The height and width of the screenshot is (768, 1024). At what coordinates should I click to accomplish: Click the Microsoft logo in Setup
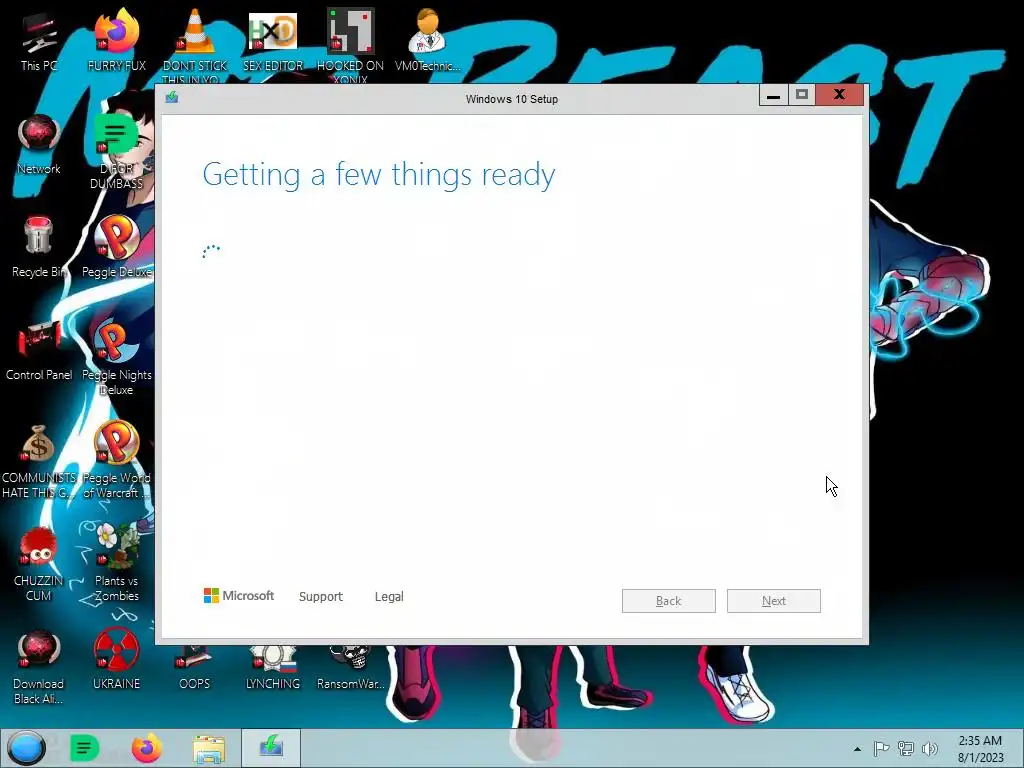pos(238,596)
